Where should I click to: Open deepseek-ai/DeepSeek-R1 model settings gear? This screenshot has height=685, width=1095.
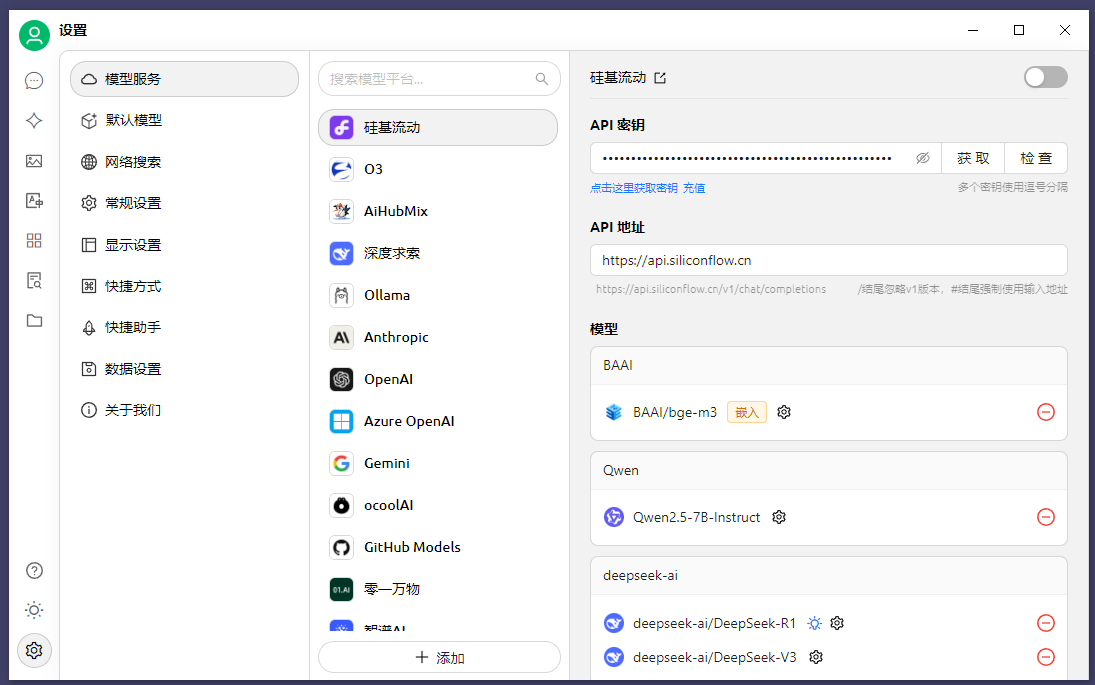pyautogui.click(x=837, y=623)
